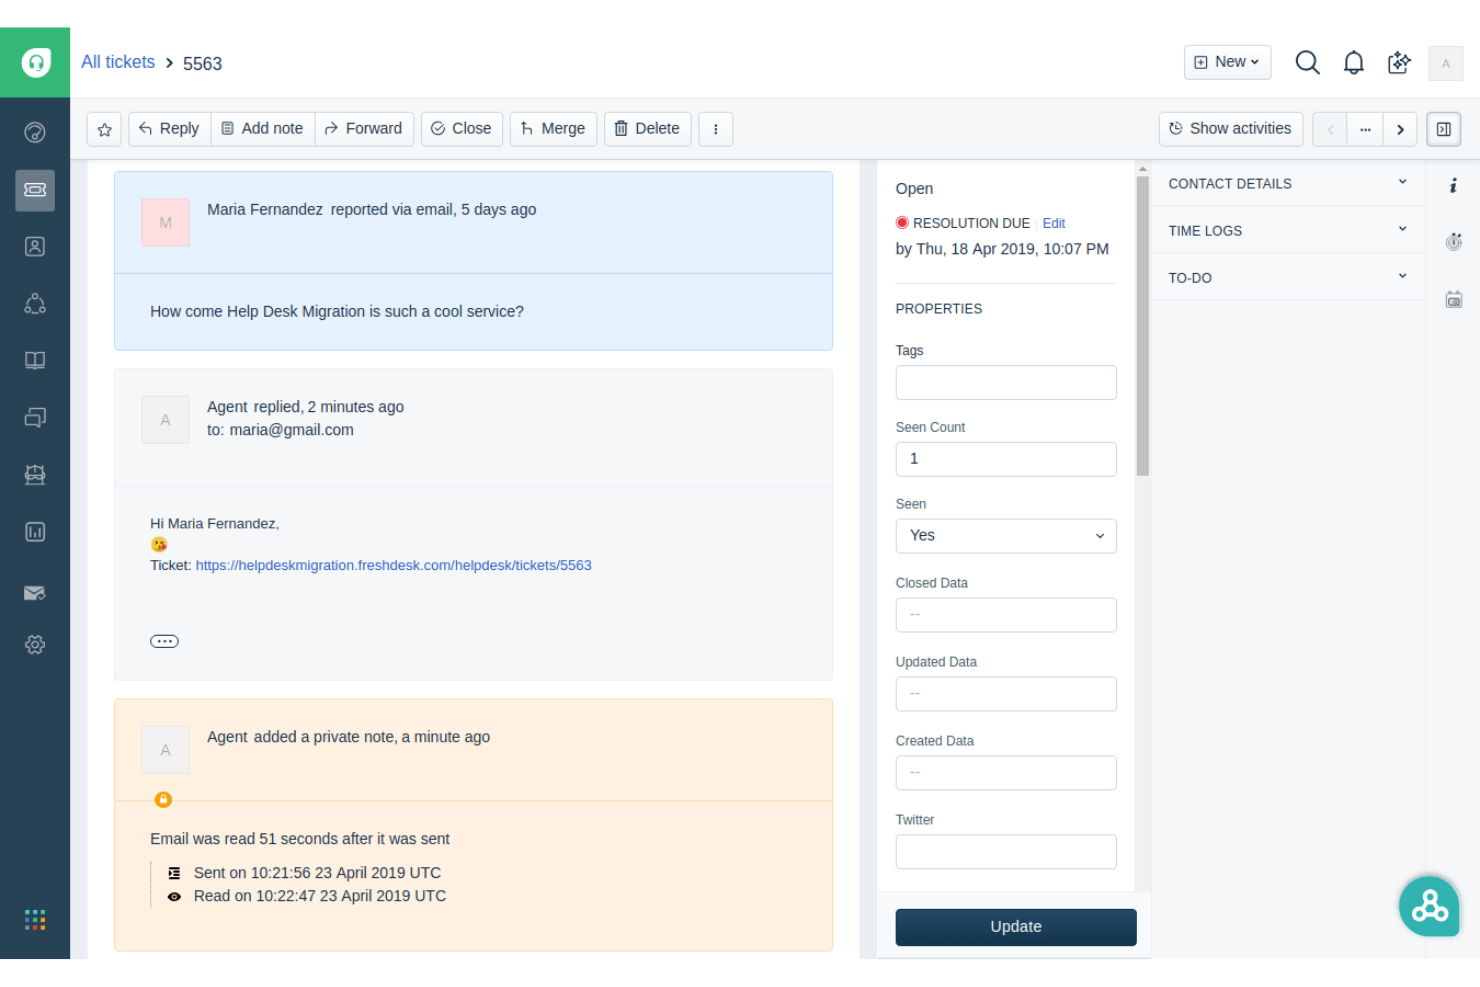This screenshot has height=987, width=1480.
Task: Click Show activities in the toolbar
Action: (1231, 128)
